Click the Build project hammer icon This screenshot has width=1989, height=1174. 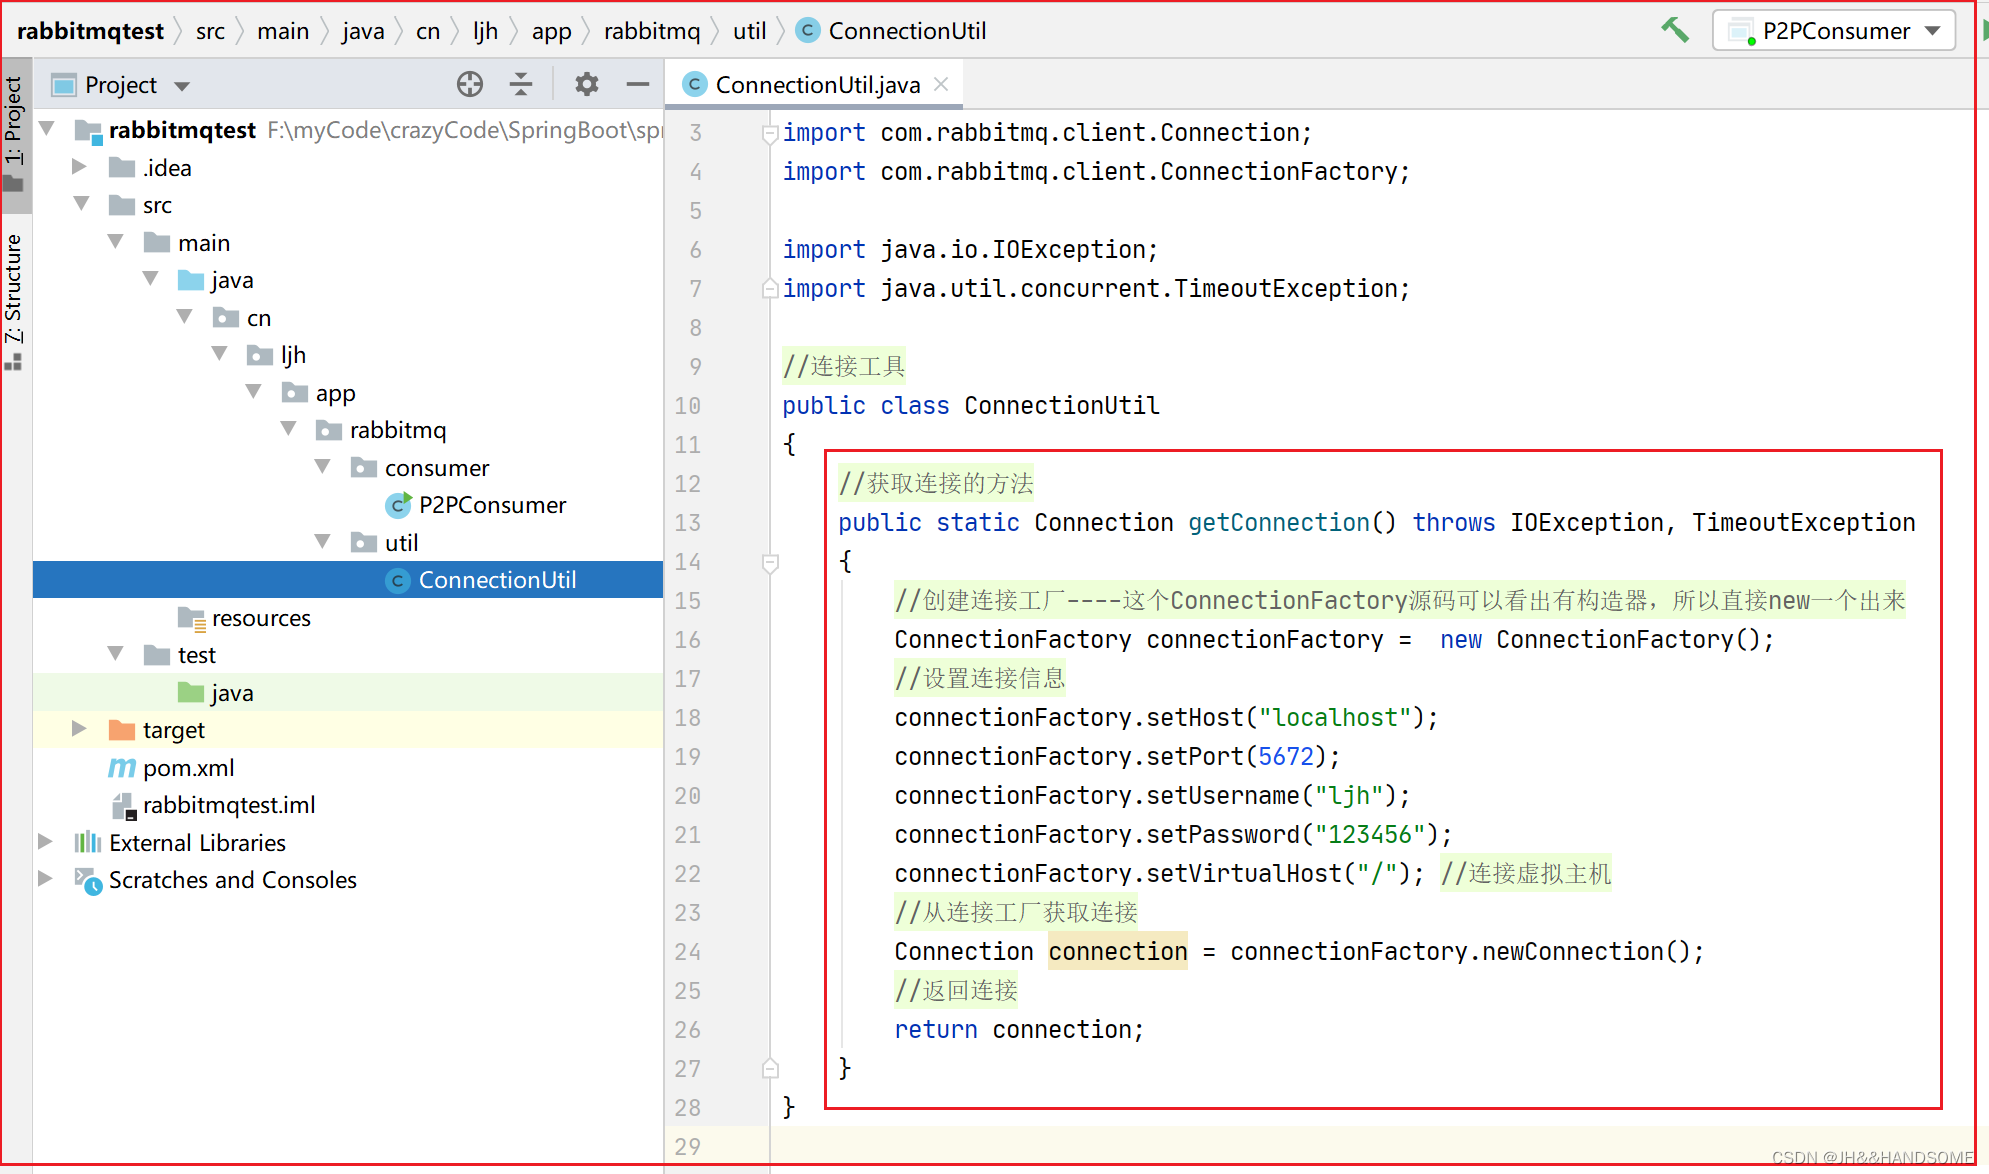pos(1675,30)
